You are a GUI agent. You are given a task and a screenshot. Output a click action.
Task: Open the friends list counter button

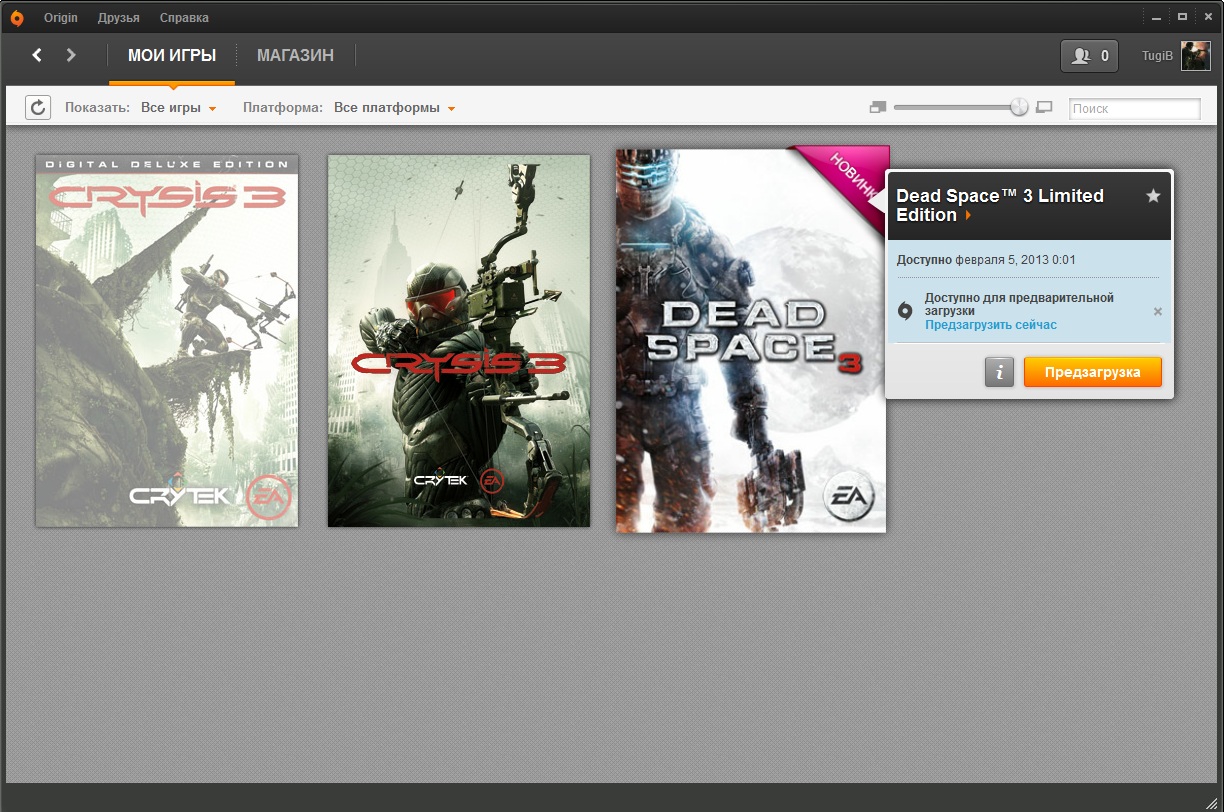point(1089,56)
